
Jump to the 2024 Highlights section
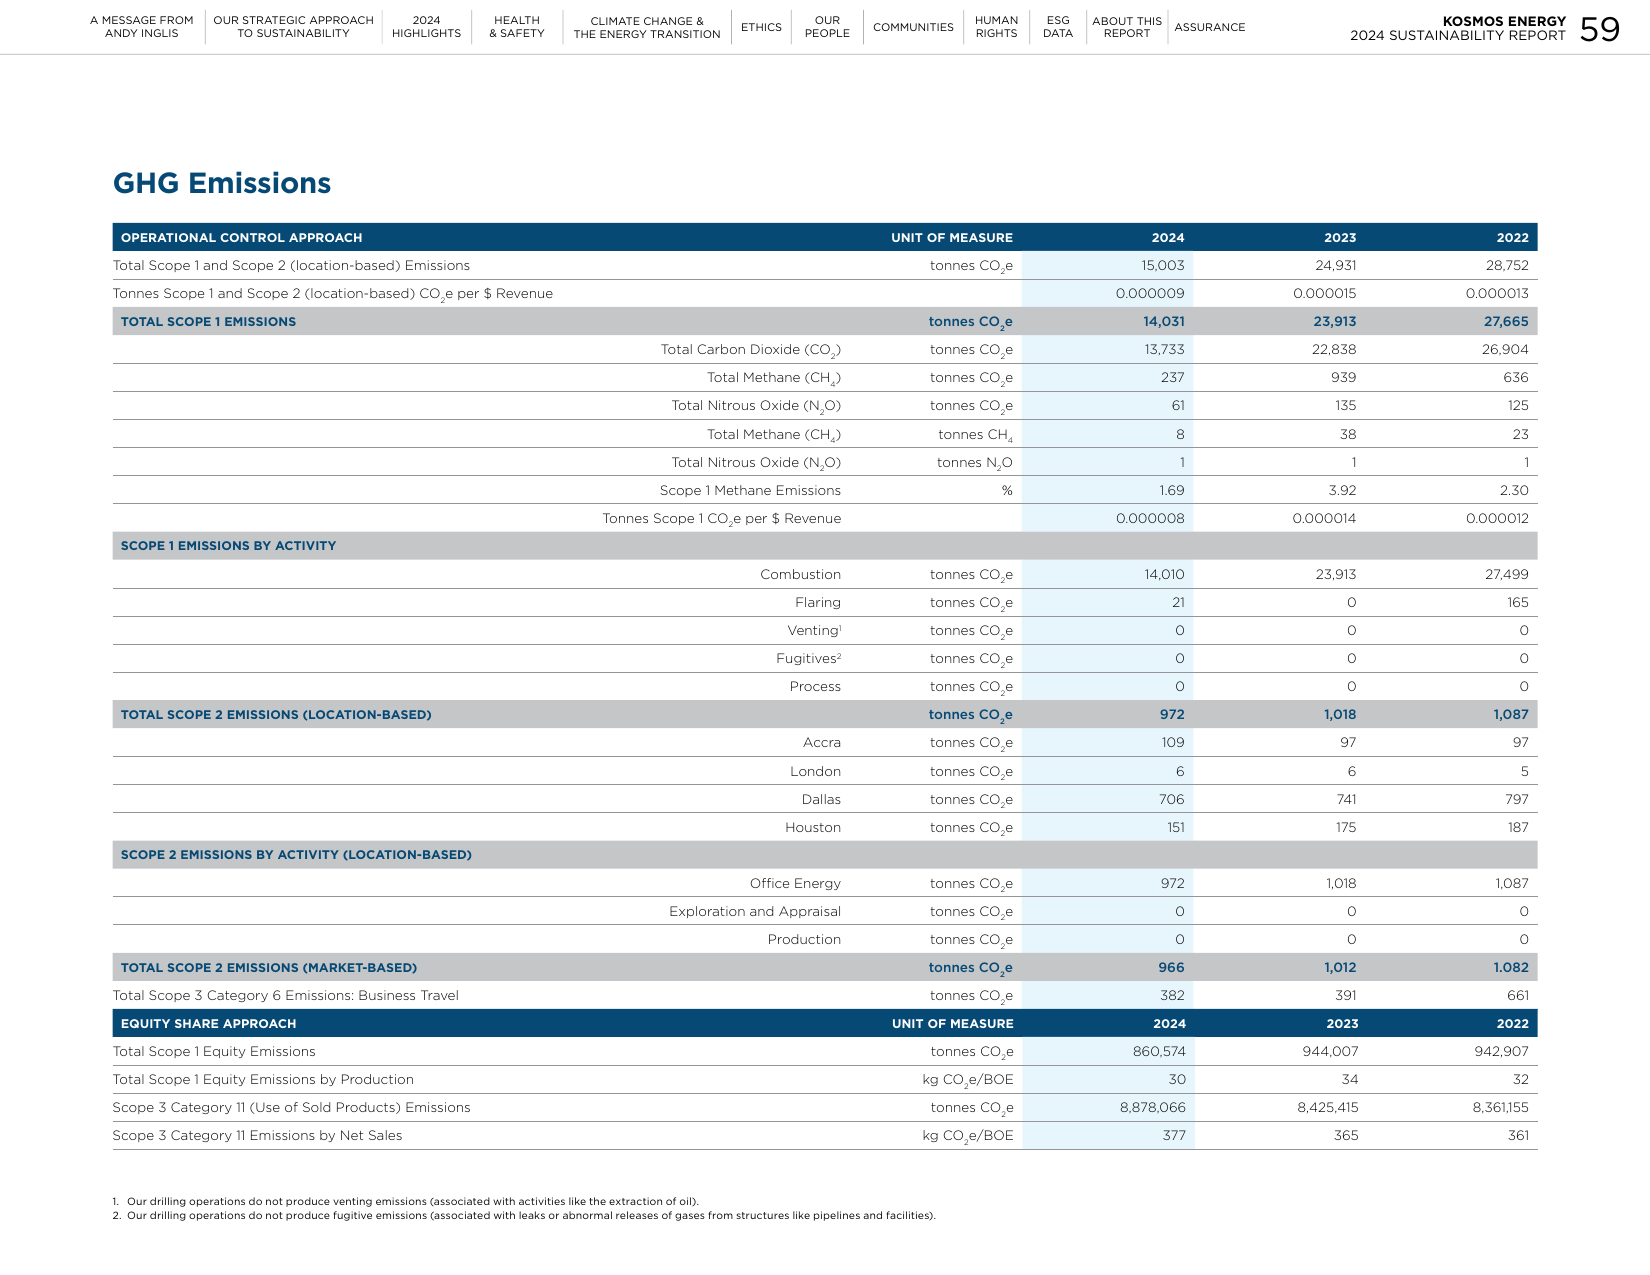point(426,27)
